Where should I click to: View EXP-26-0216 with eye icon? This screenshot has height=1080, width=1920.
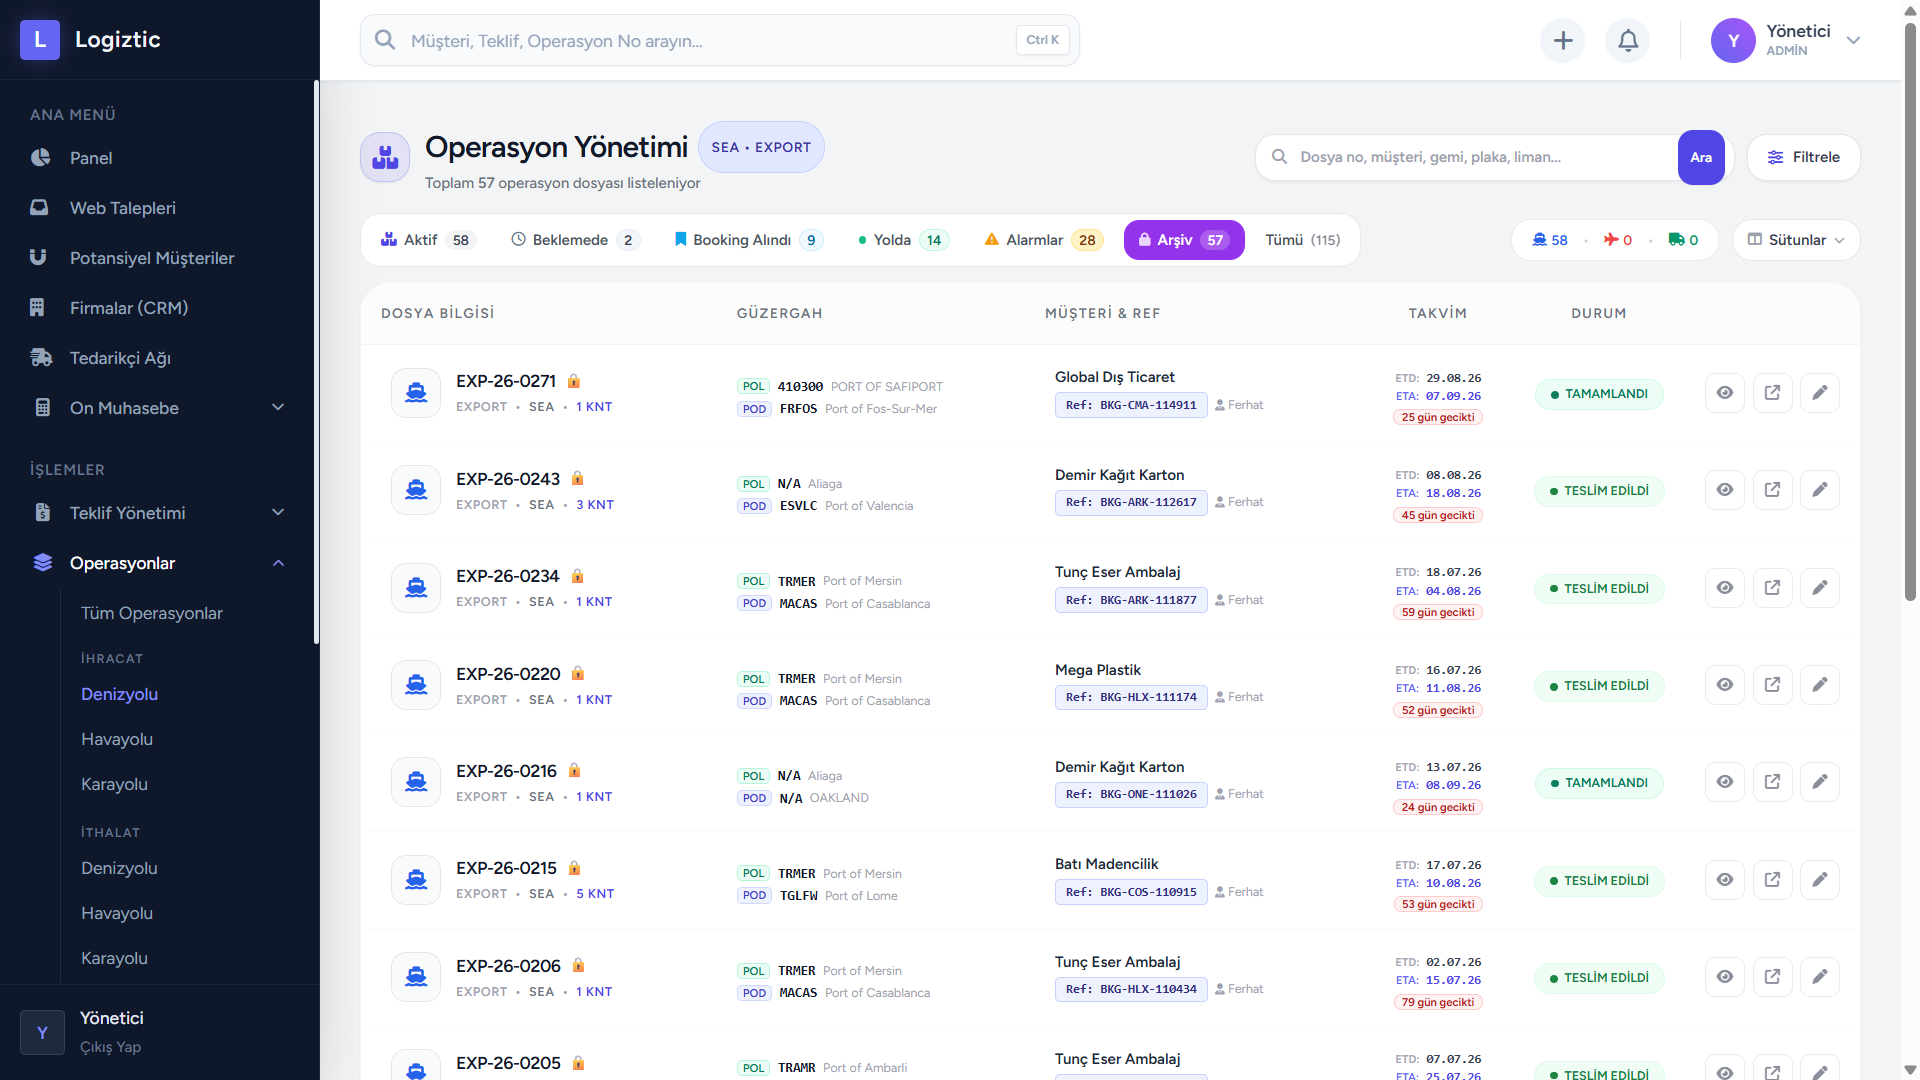point(1725,782)
